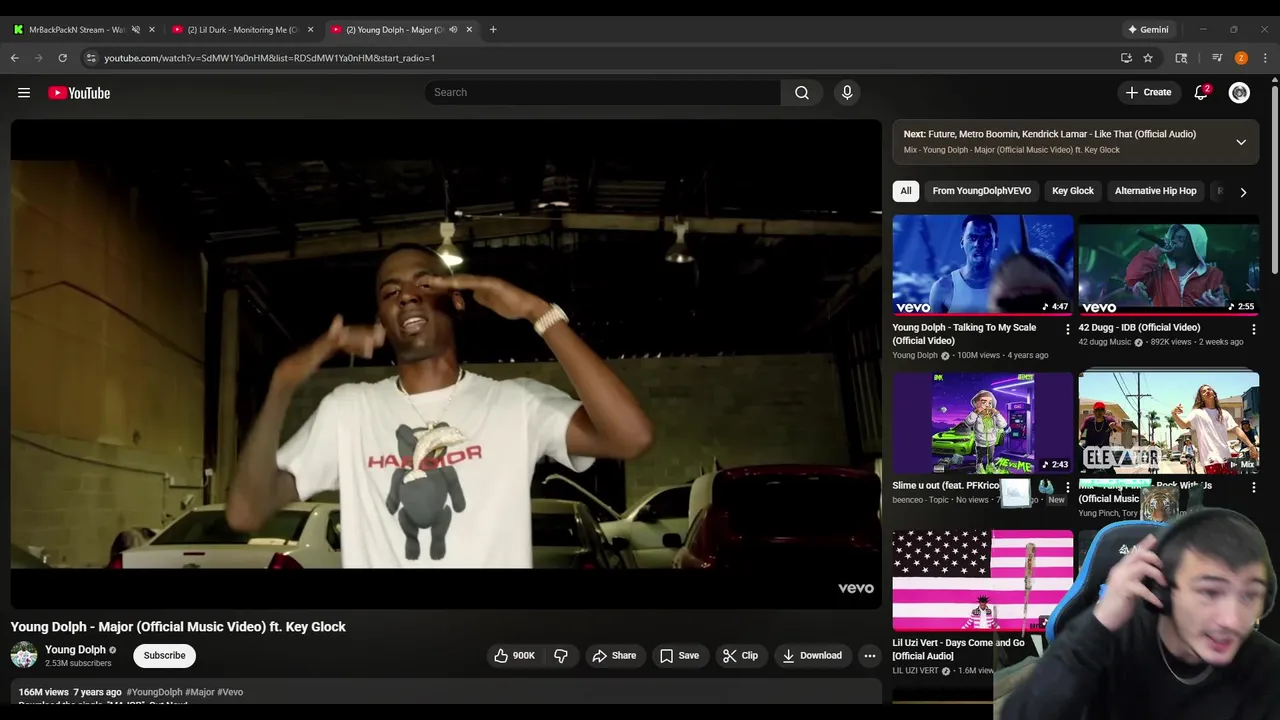Open Slime u out video thumbnail
This screenshot has width=1280, height=720.
click(x=983, y=422)
